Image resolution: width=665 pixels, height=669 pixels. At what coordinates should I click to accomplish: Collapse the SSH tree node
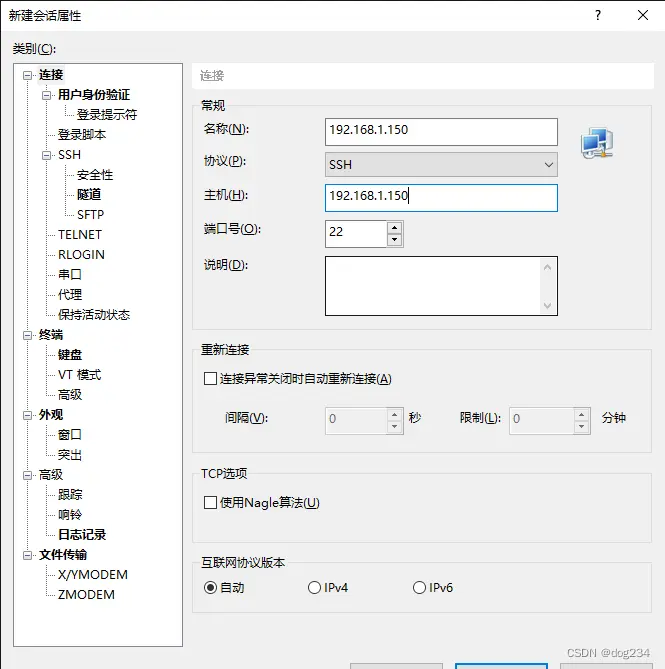47,155
